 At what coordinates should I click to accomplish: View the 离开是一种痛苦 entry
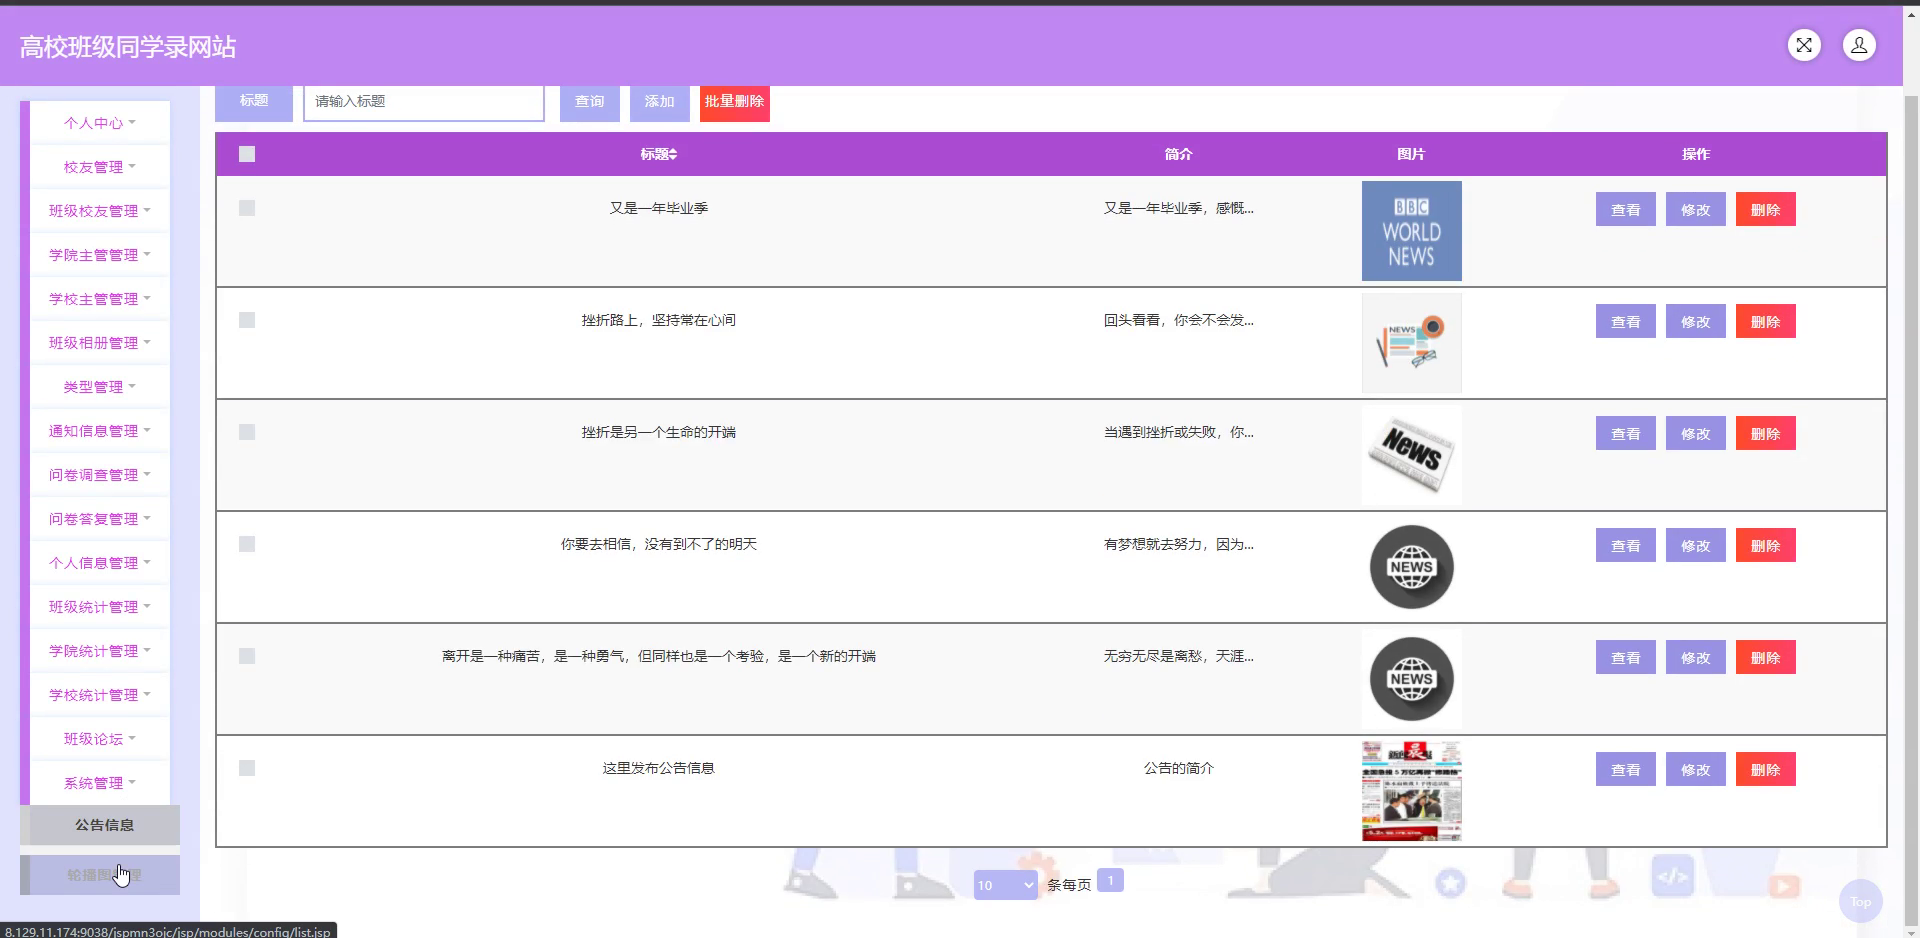coord(1626,658)
